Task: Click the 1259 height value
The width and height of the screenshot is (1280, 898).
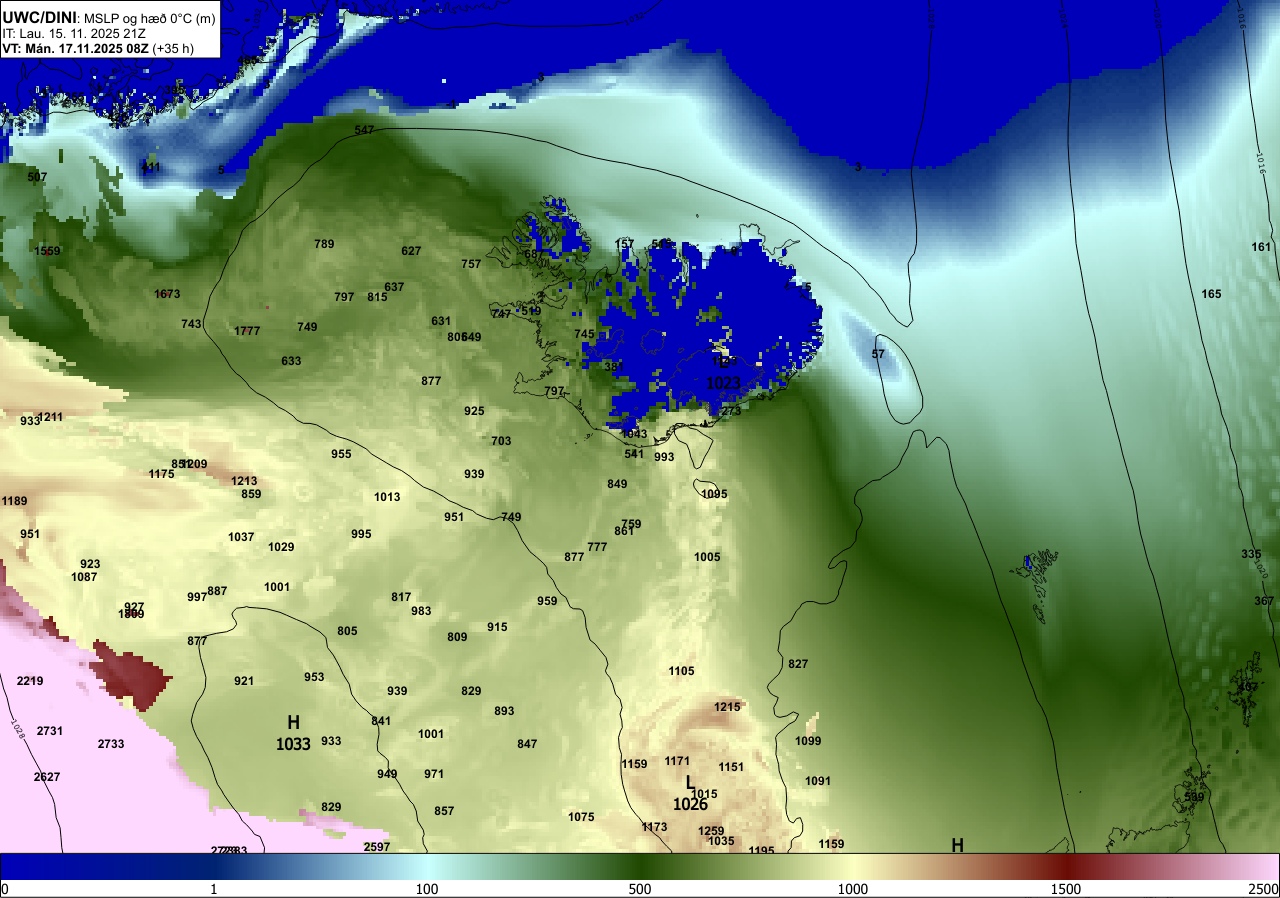Action: click(711, 831)
